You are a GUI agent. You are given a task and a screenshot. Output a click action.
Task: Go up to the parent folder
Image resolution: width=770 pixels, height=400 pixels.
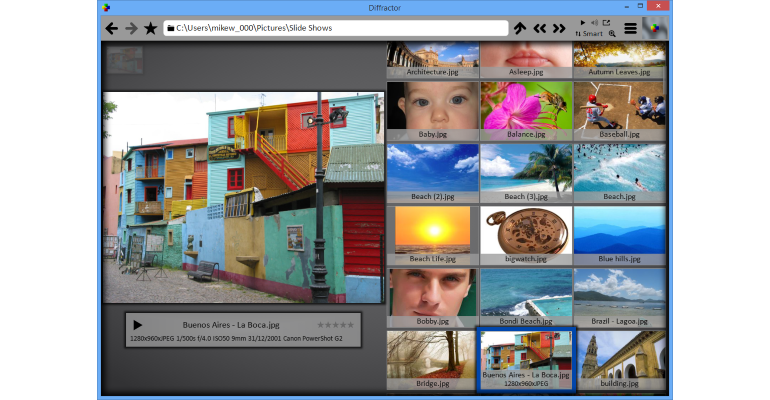[x=519, y=28]
